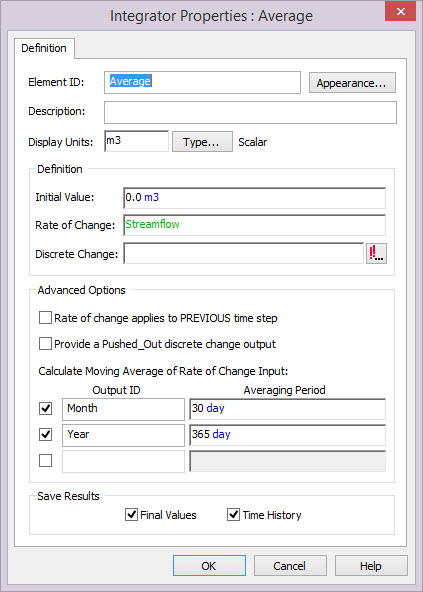Click the empty third Output ID field
The height and width of the screenshot is (592, 423).
124,461
